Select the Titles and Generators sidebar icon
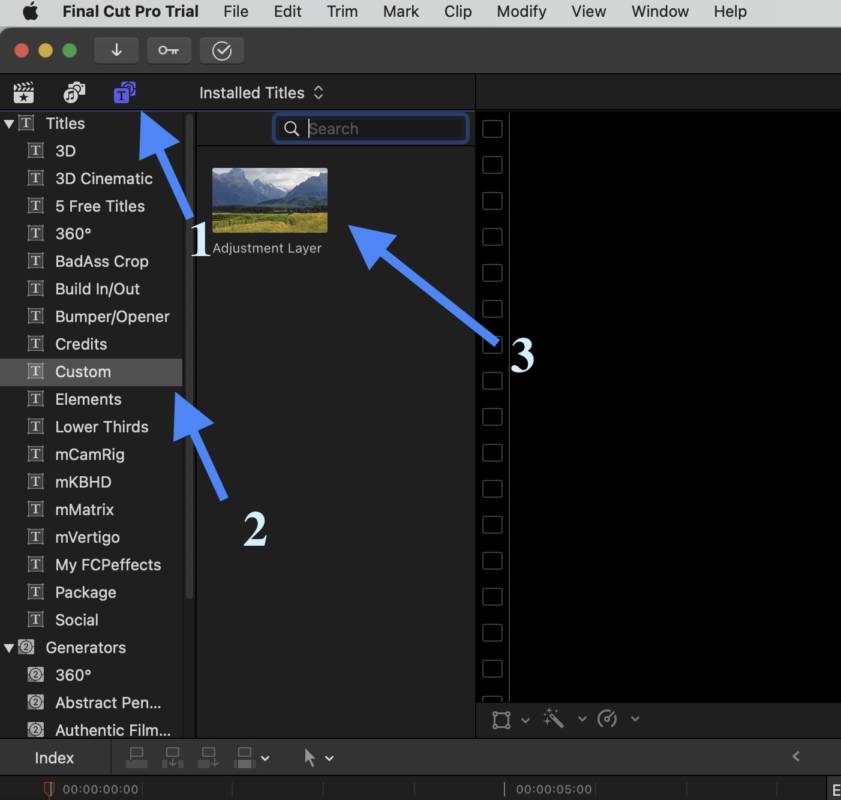Screen dimensions: 841x800 (124, 92)
